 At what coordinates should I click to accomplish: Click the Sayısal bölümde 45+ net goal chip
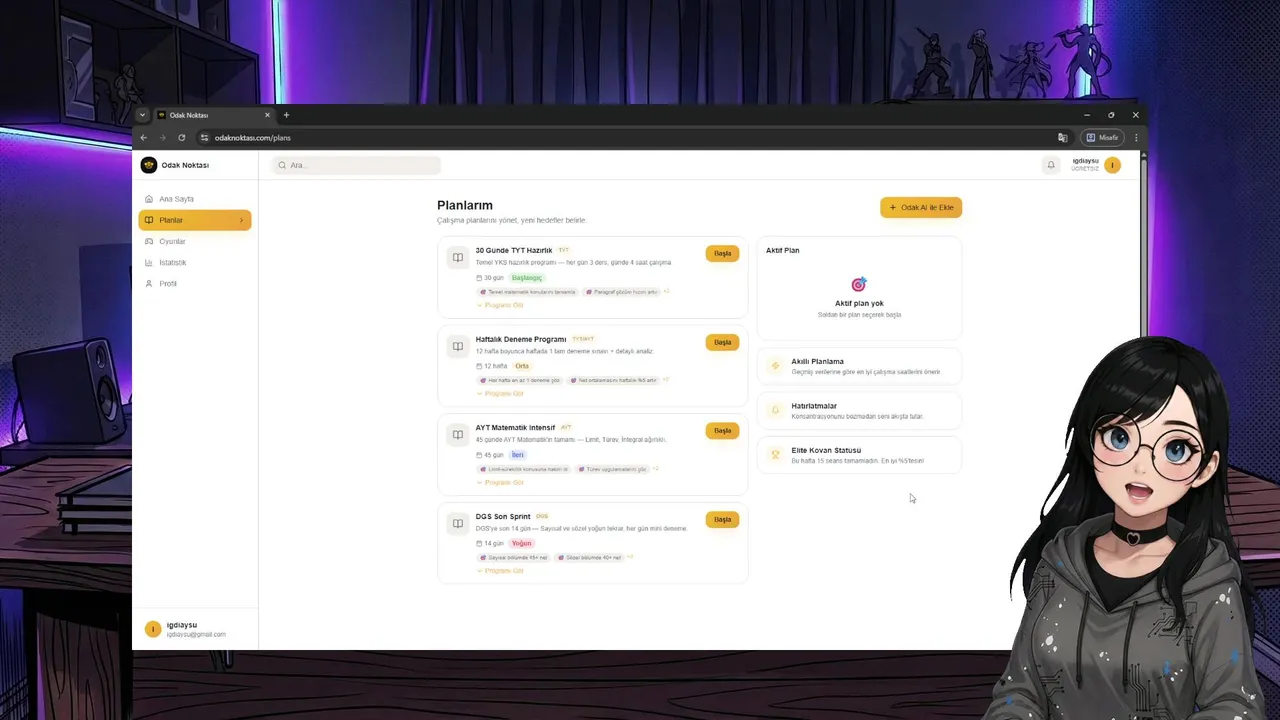click(x=514, y=557)
